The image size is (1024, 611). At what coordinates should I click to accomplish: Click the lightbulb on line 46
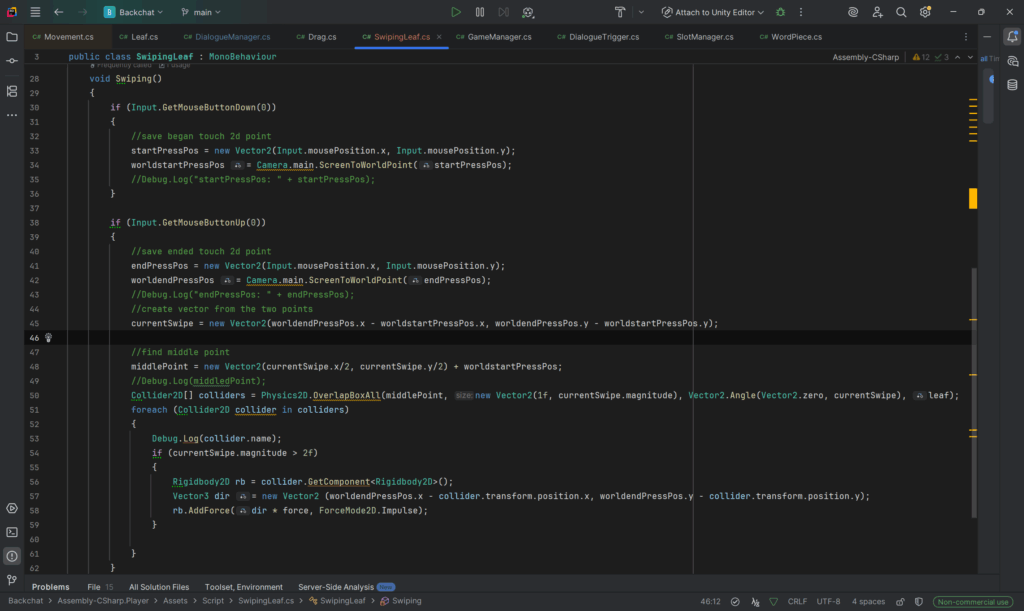coord(48,337)
